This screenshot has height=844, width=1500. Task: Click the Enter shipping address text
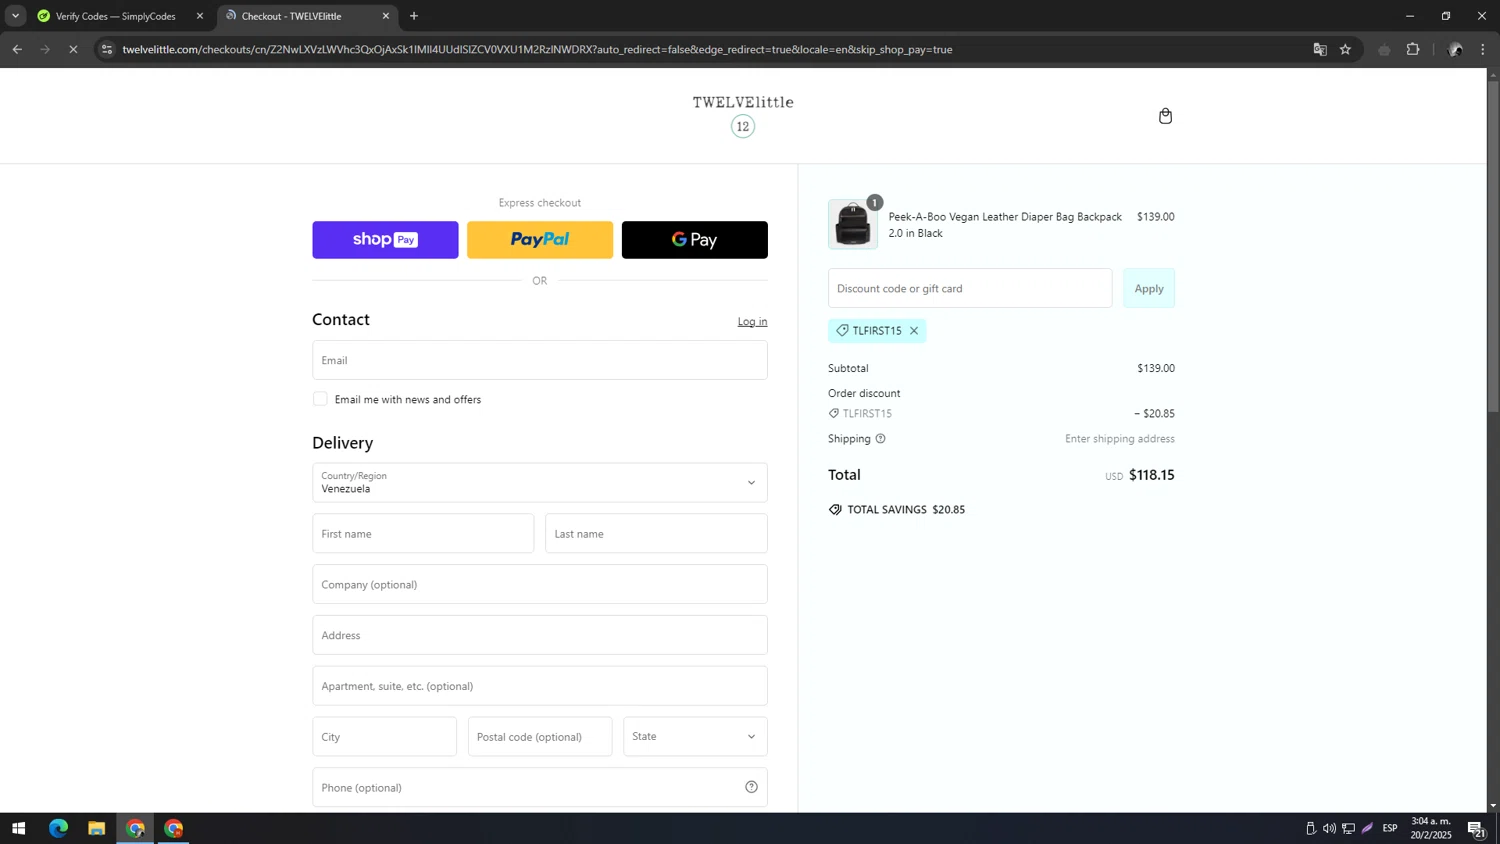tap(1120, 439)
